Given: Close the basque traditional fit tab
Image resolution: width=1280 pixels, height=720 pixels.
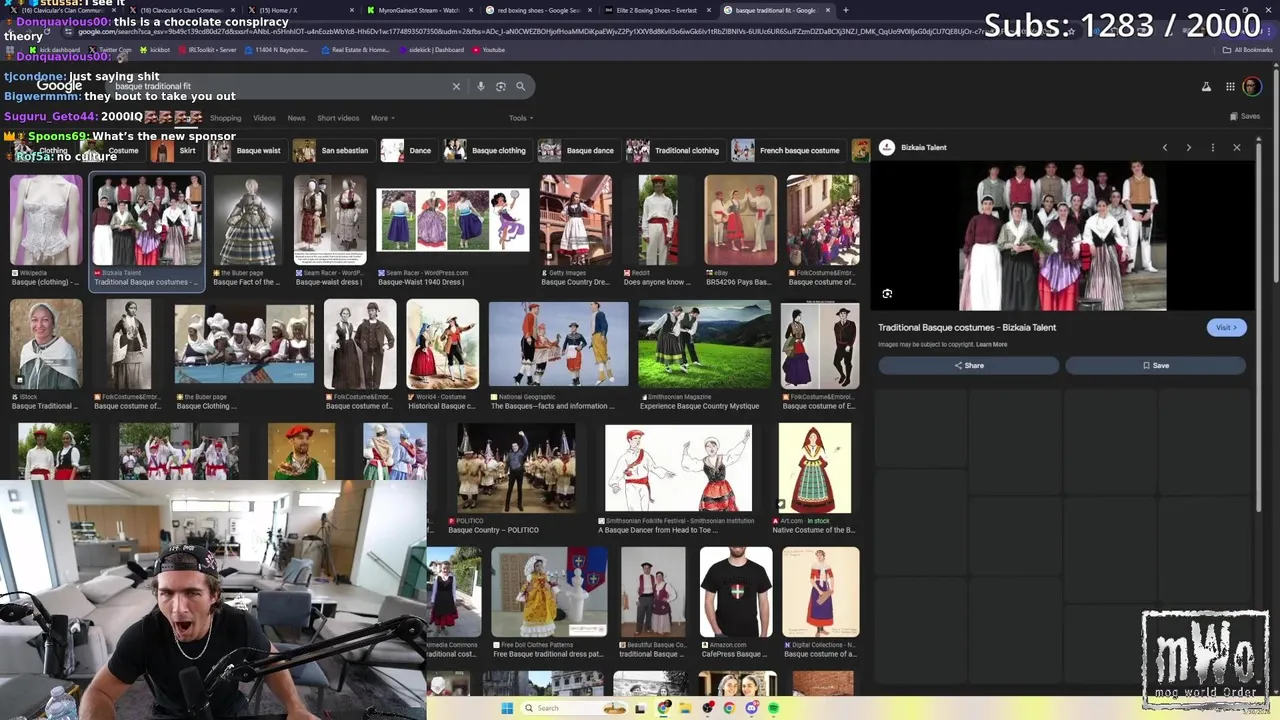Looking at the screenshot, I should [x=827, y=10].
